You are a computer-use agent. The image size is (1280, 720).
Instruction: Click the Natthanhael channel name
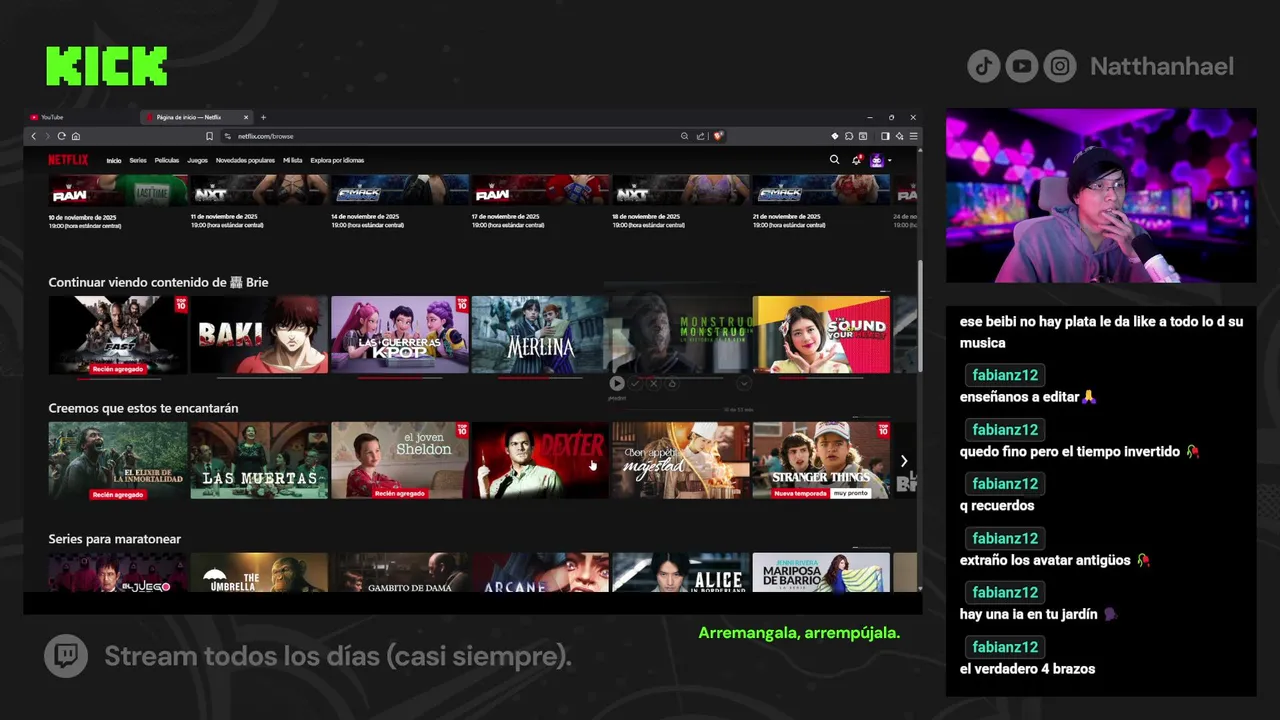pos(1162,67)
